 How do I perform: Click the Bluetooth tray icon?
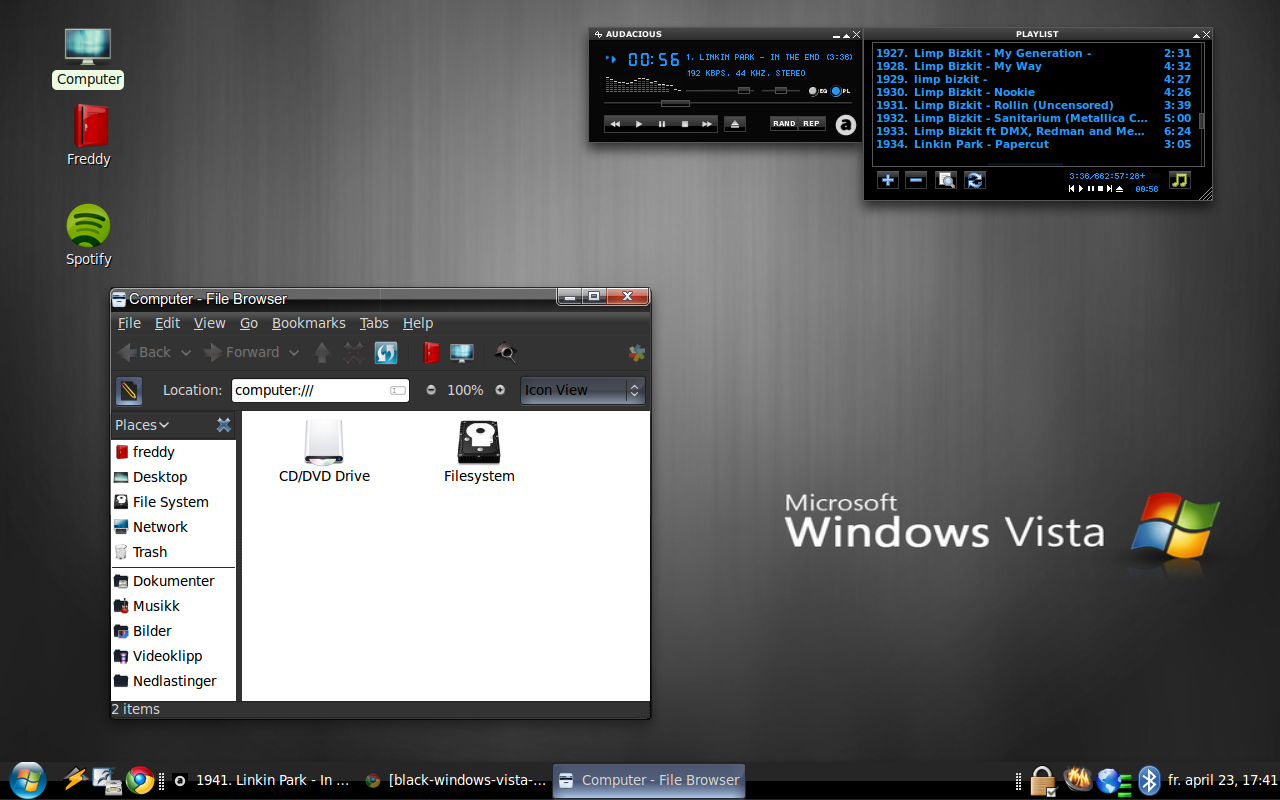tap(1150, 780)
